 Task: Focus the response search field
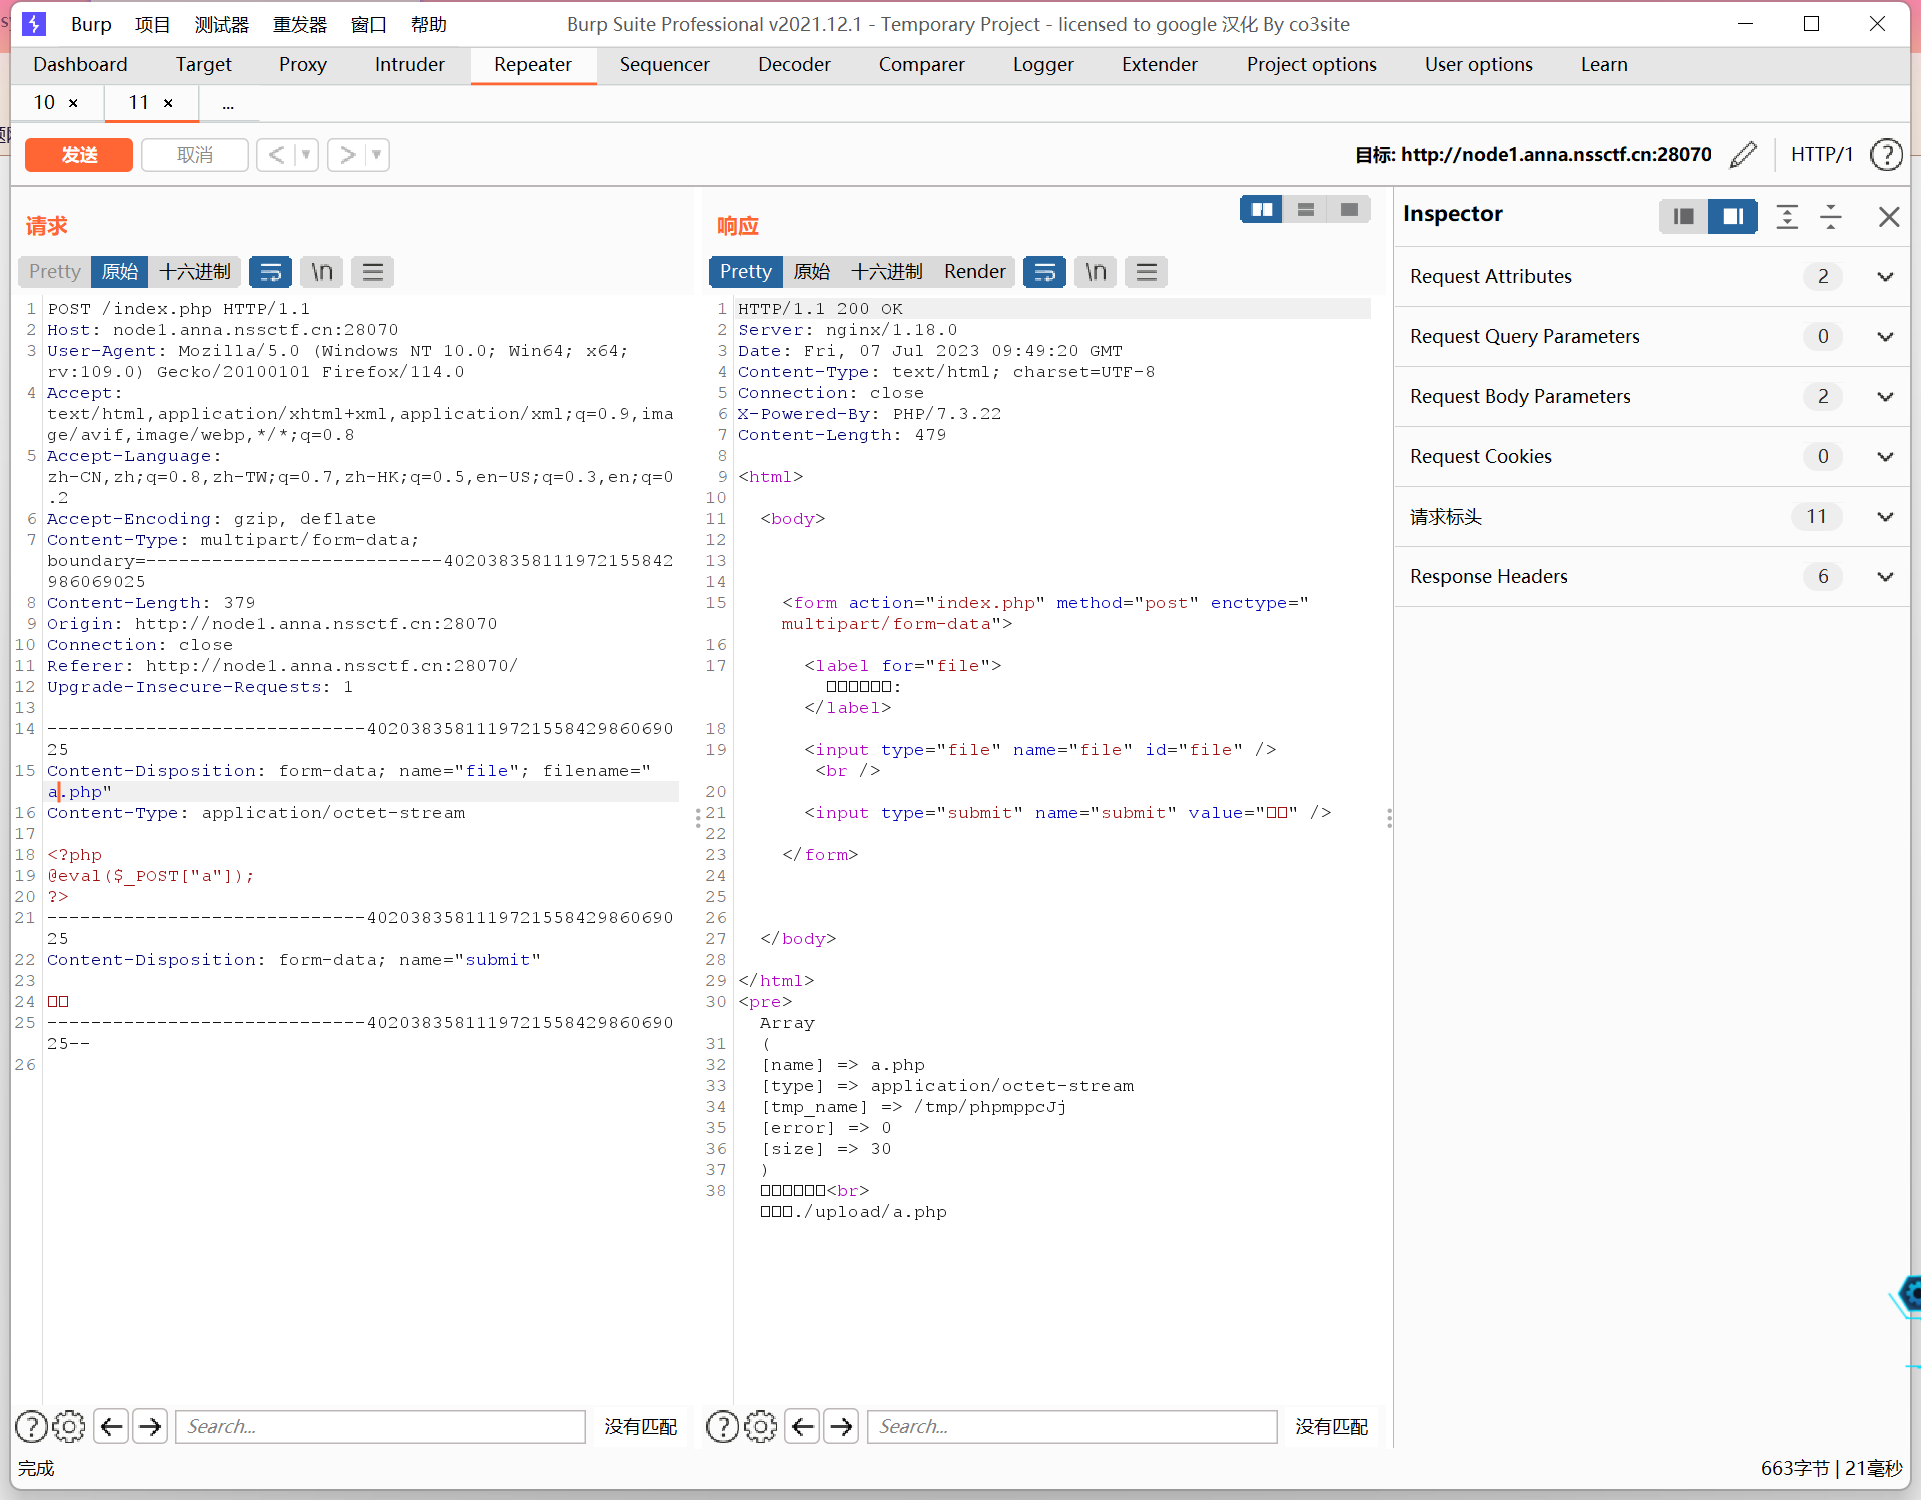point(1072,1426)
